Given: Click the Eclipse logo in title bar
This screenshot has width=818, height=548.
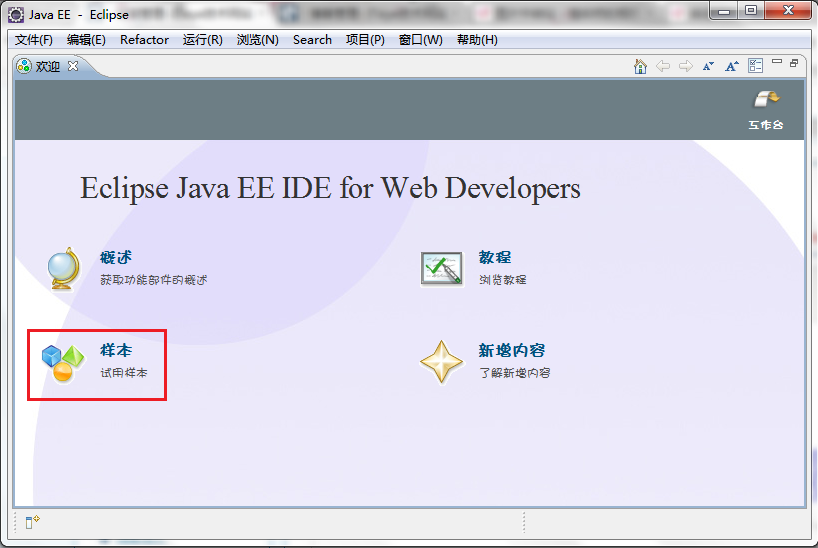Looking at the screenshot, I should (16, 15).
